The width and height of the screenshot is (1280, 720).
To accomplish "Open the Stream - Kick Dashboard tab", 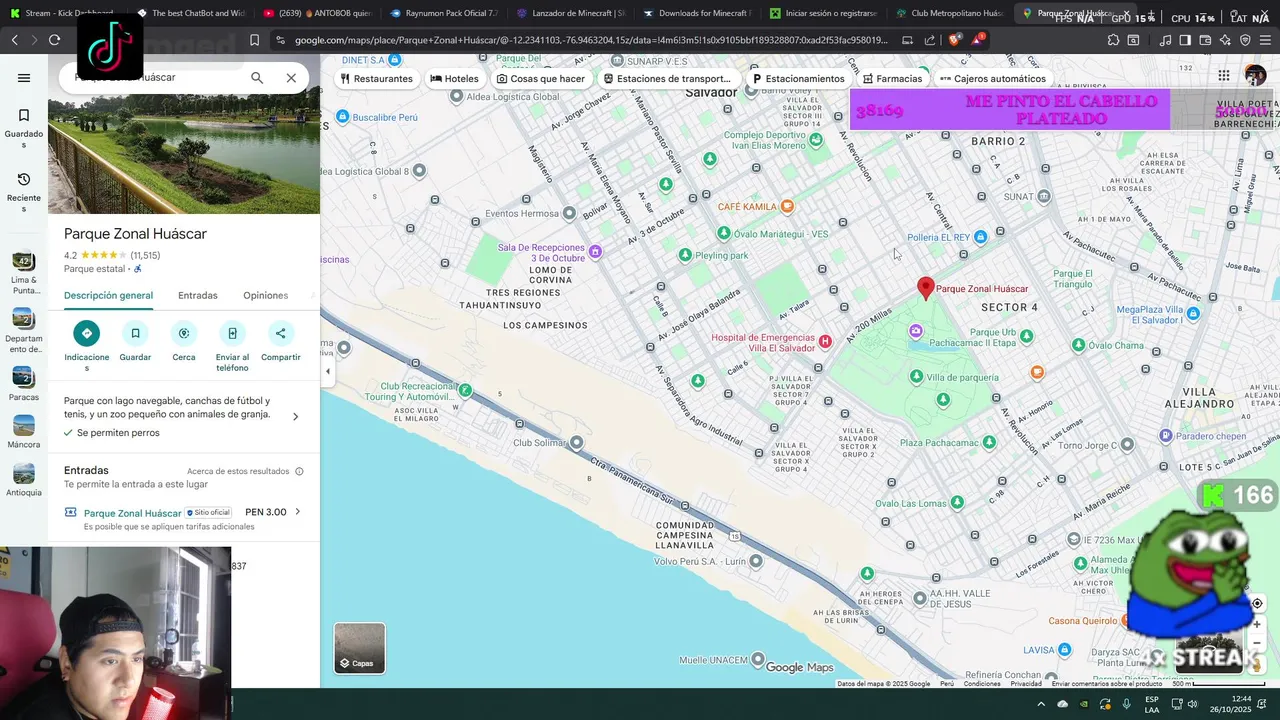I will point(64,14).
